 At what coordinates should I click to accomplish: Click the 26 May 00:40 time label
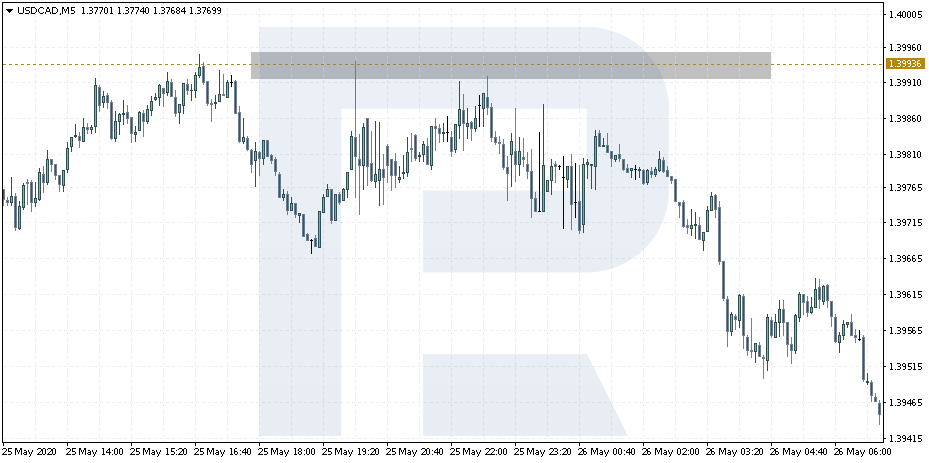607,452
